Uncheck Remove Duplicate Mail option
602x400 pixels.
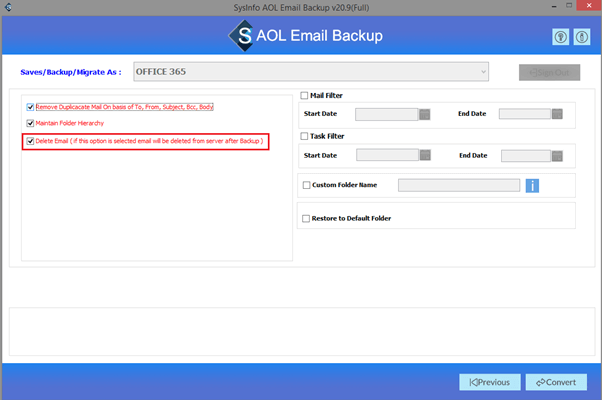[31, 106]
